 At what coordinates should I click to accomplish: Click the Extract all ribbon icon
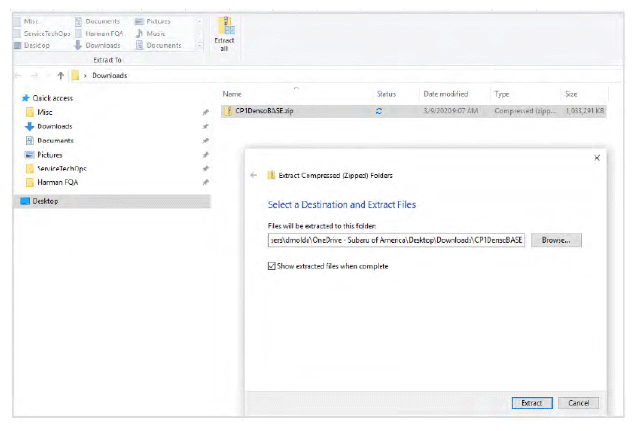pos(225,31)
